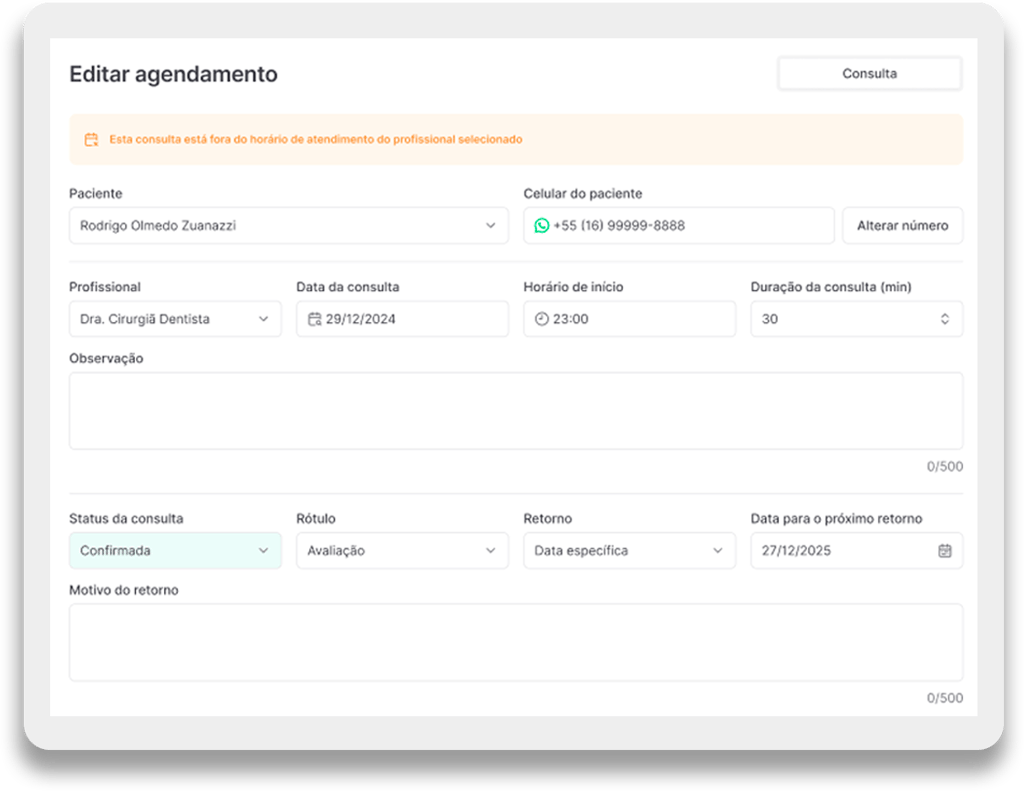The image size is (1024, 791).
Task: Click the 'Profissional' label
Action: pyautogui.click(x=104, y=287)
